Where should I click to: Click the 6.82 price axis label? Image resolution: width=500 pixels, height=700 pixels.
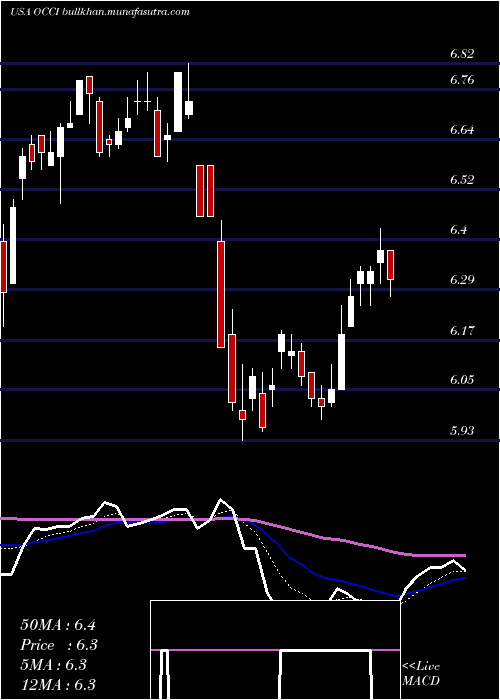pyautogui.click(x=462, y=54)
